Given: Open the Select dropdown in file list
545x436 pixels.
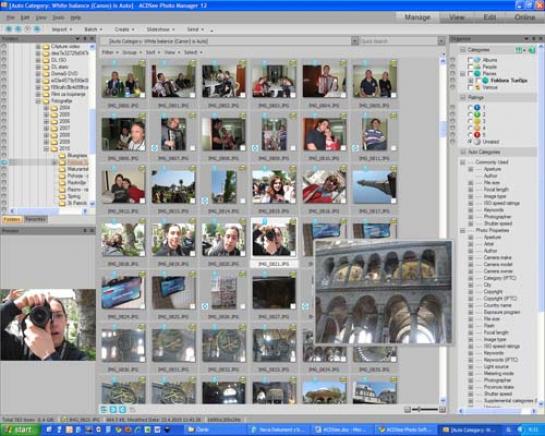Looking at the screenshot, I should pos(193,52).
